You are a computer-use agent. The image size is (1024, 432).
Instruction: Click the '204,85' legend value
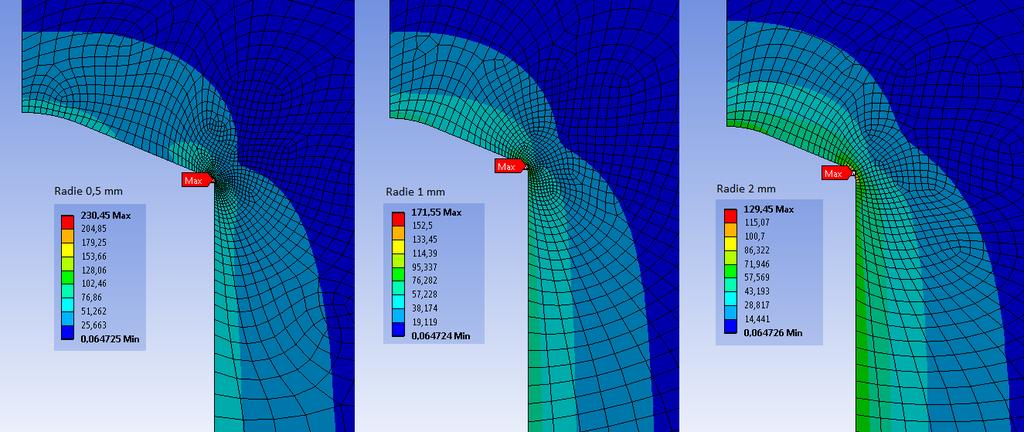point(93,228)
